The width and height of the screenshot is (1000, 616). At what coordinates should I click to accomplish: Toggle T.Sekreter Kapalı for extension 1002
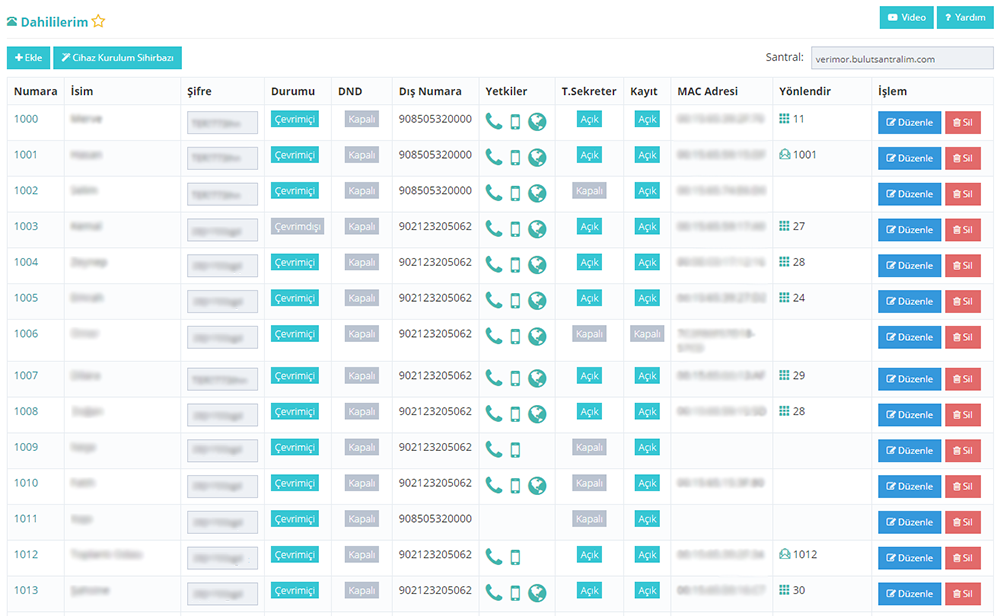point(589,191)
